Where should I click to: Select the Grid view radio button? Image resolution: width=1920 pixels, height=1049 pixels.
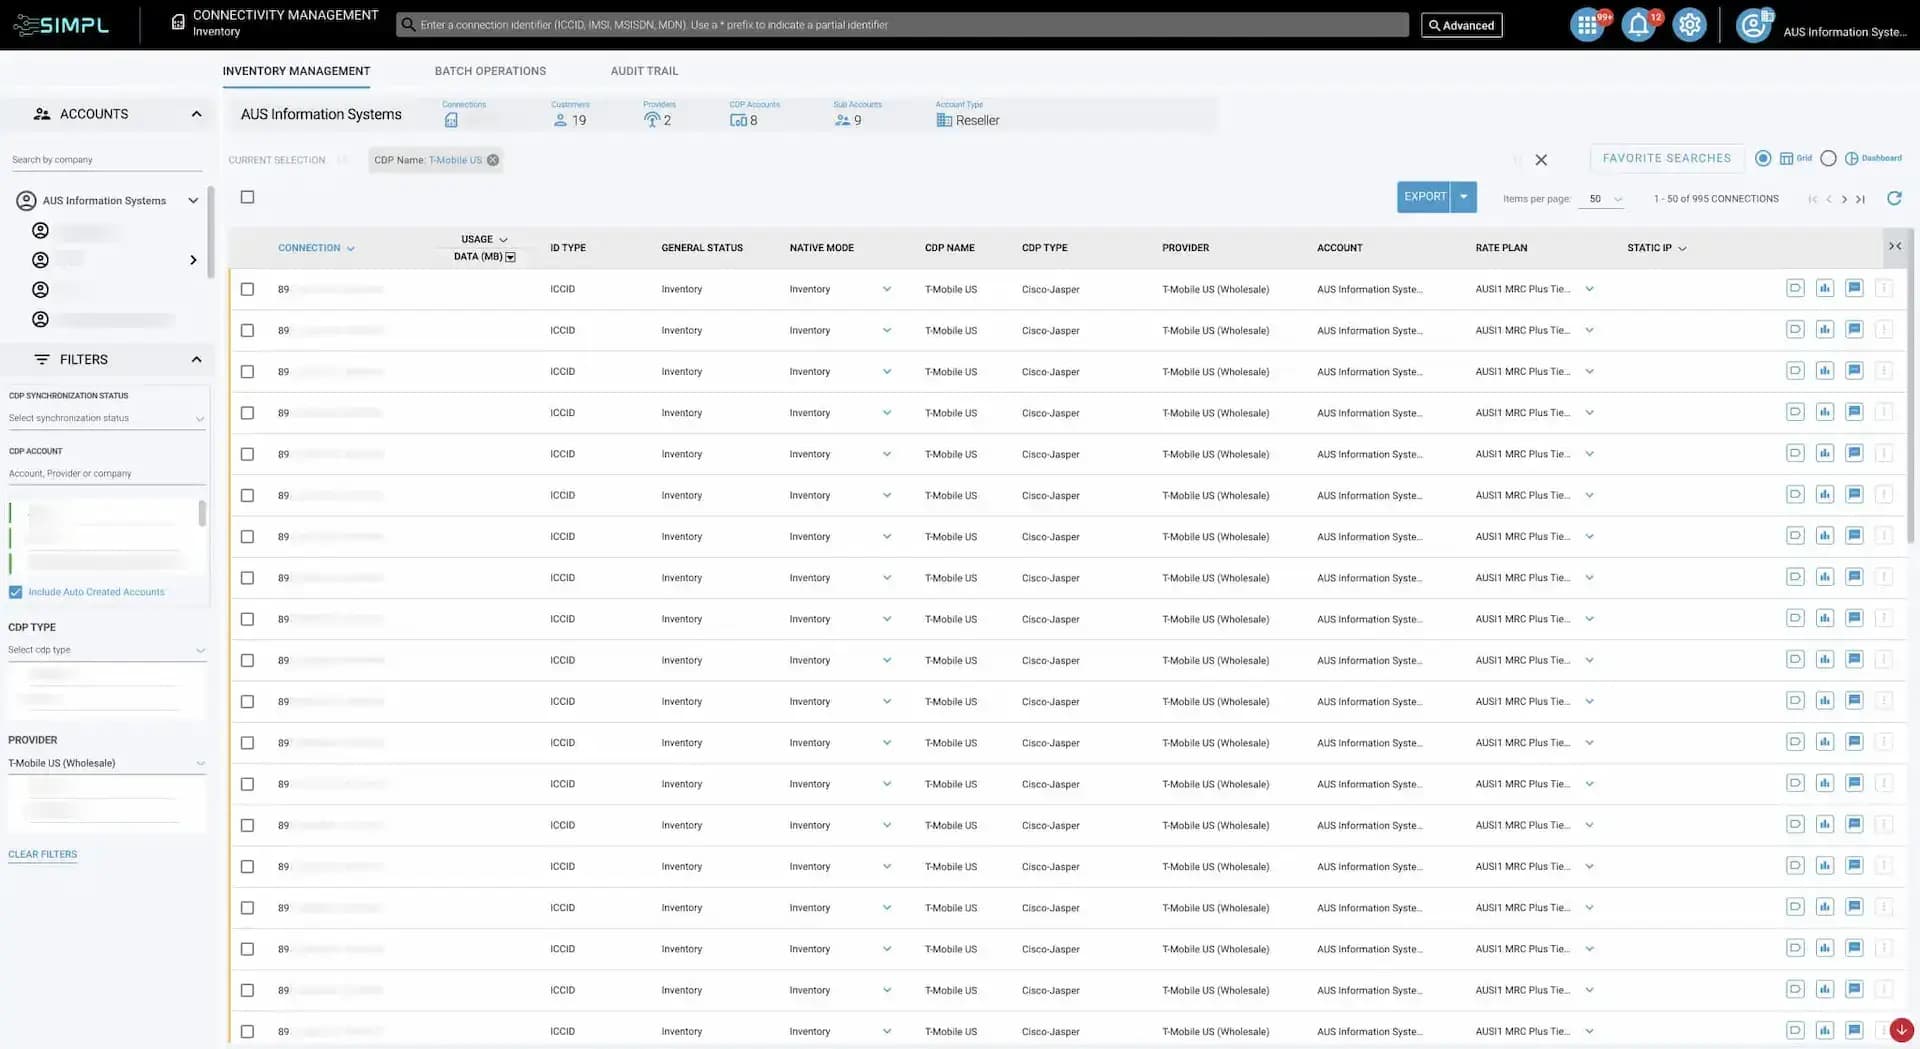1763,158
